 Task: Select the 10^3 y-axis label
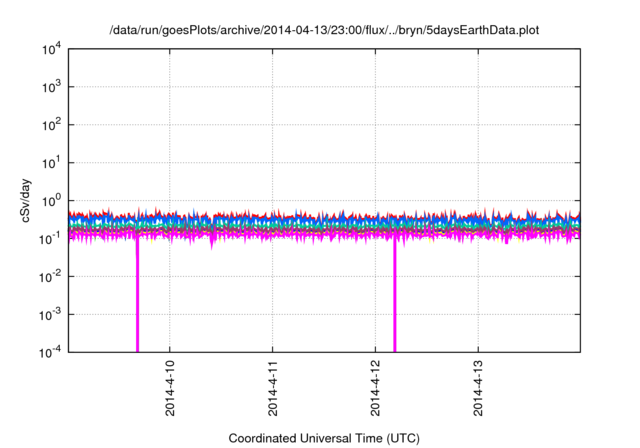pos(52,87)
